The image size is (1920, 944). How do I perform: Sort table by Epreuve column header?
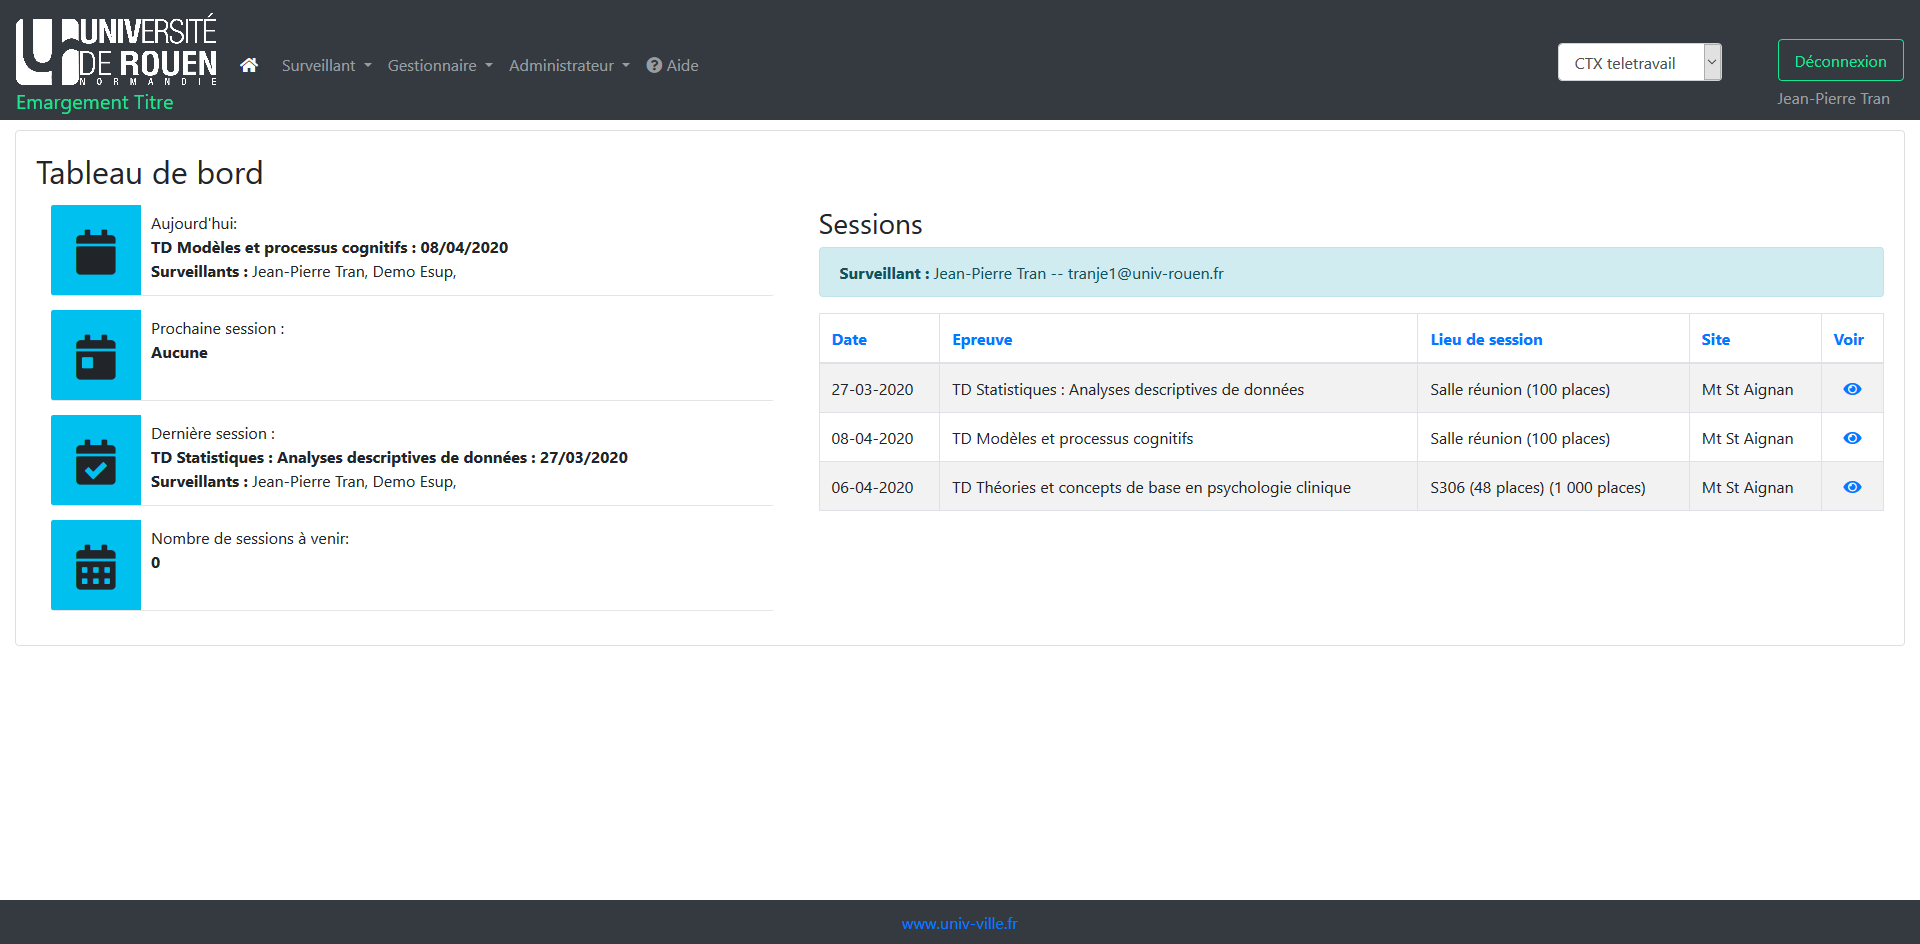point(982,340)
